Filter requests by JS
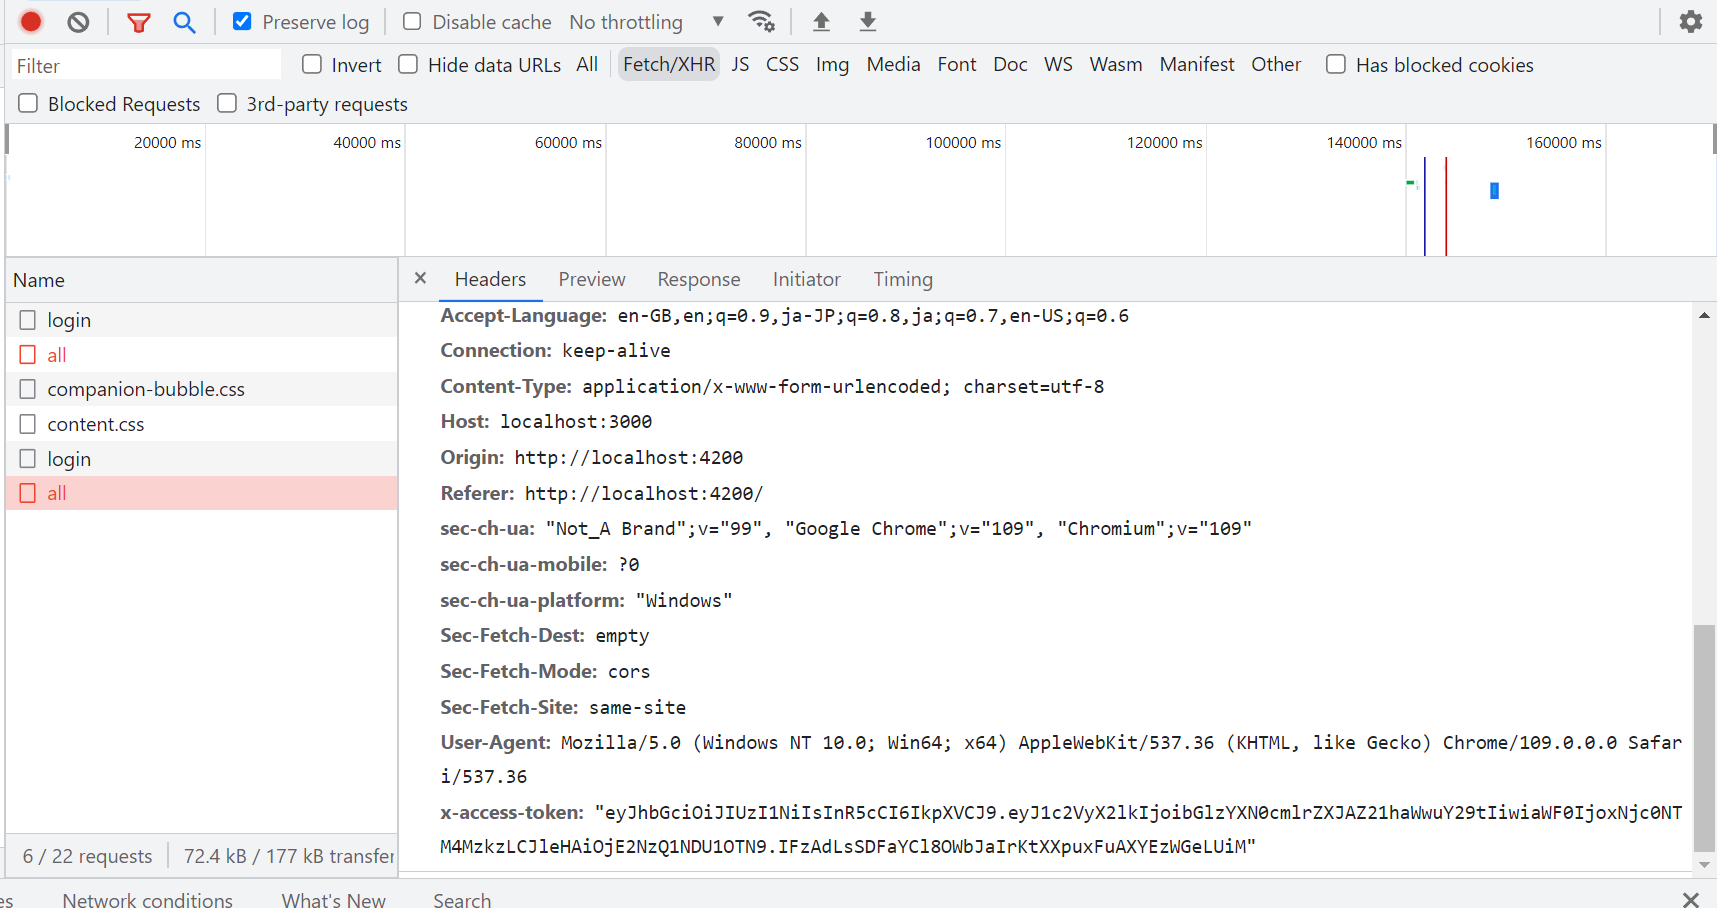This screenshot has width=1717, height=908. pyautogui.click(x=740, y=64)
